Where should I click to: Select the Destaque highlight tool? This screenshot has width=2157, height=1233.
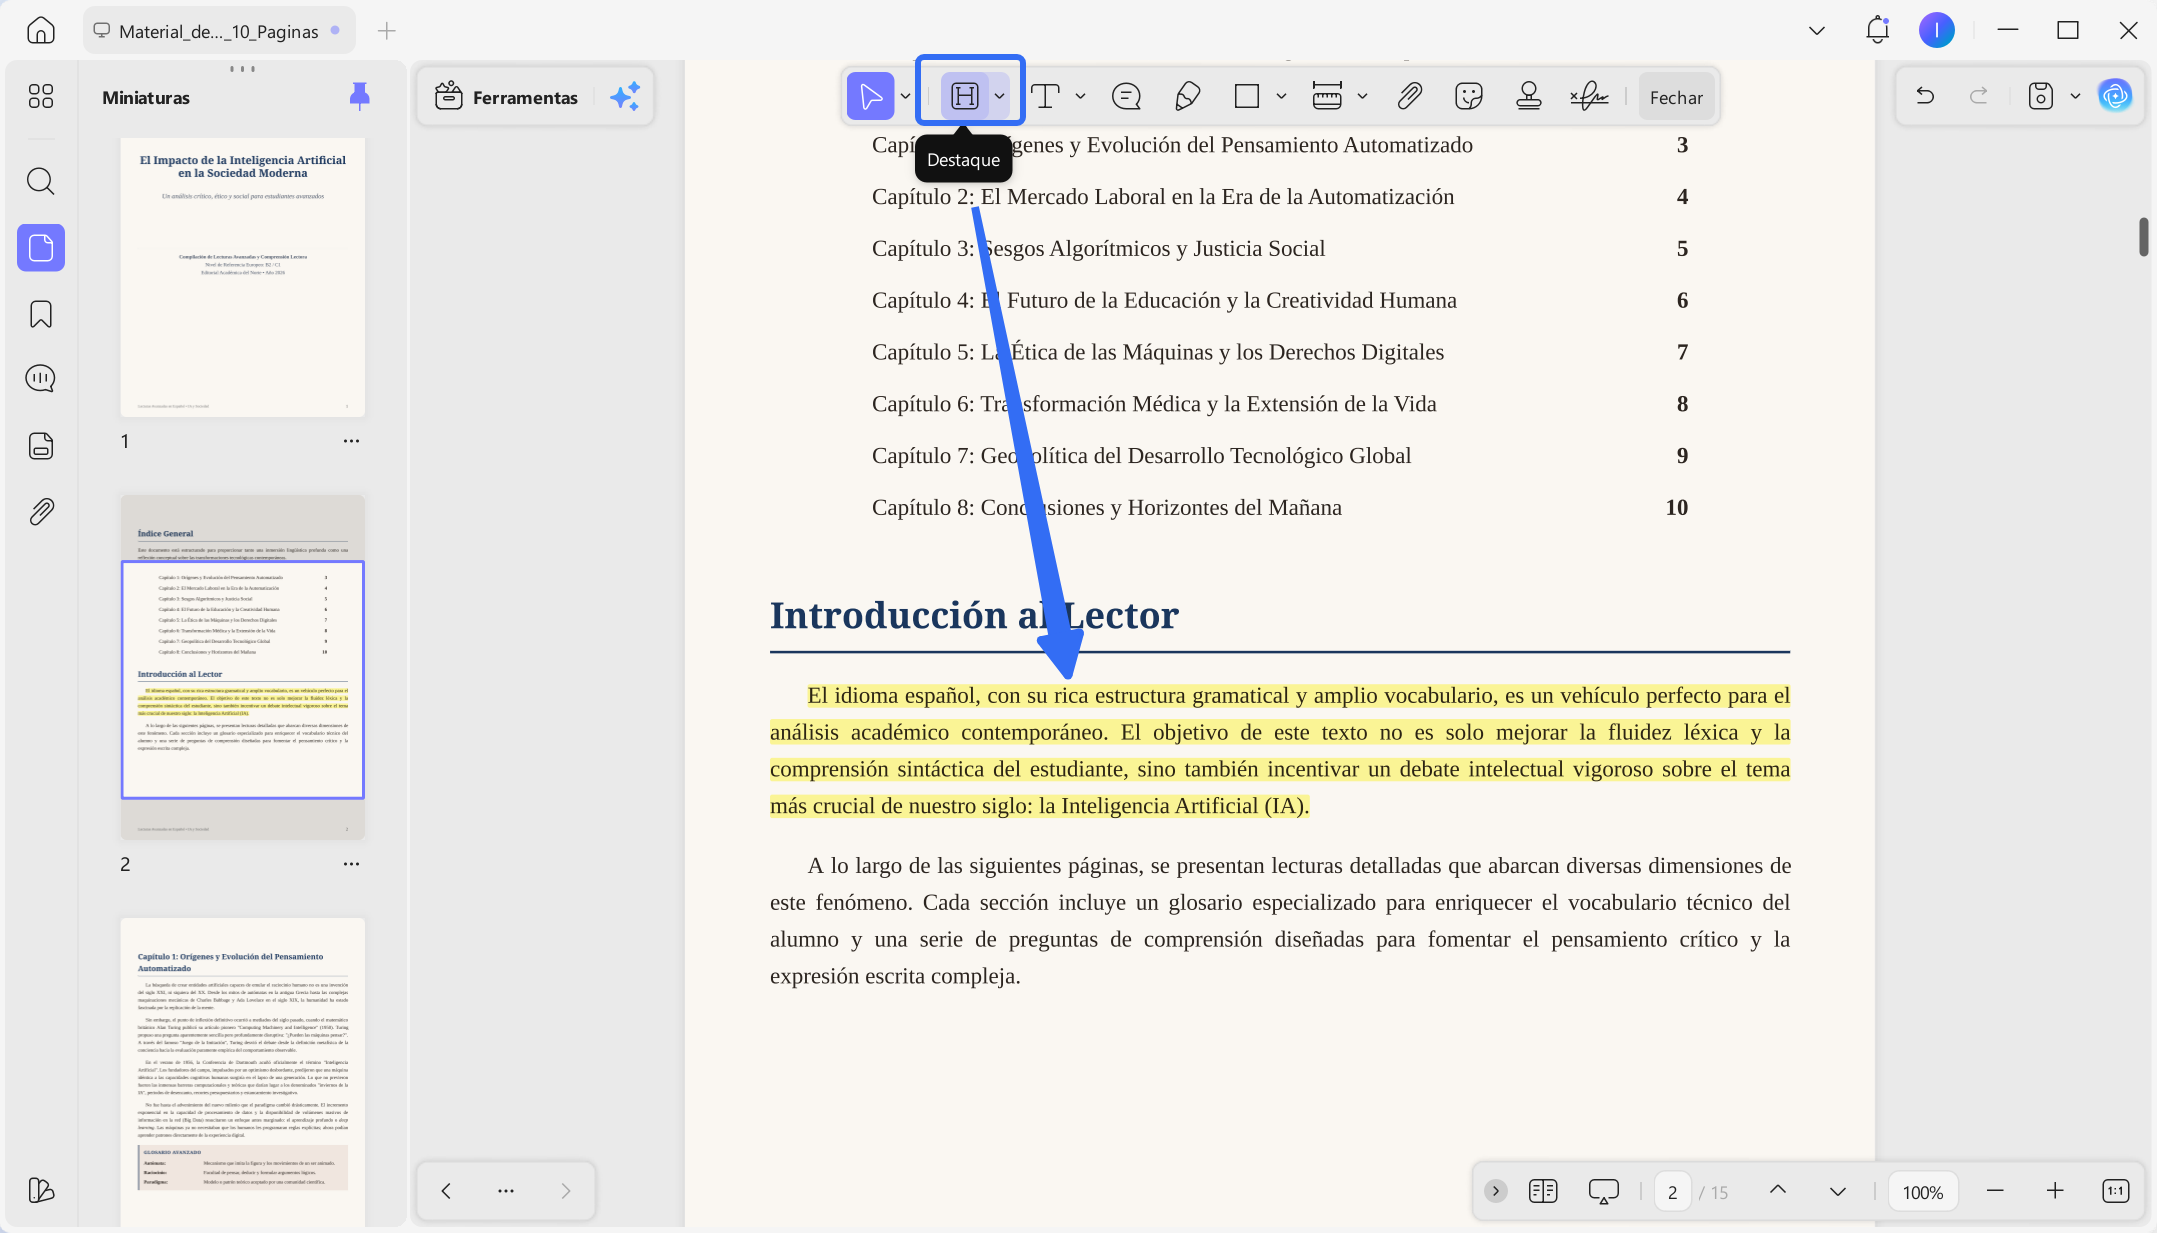coord(965,96)
